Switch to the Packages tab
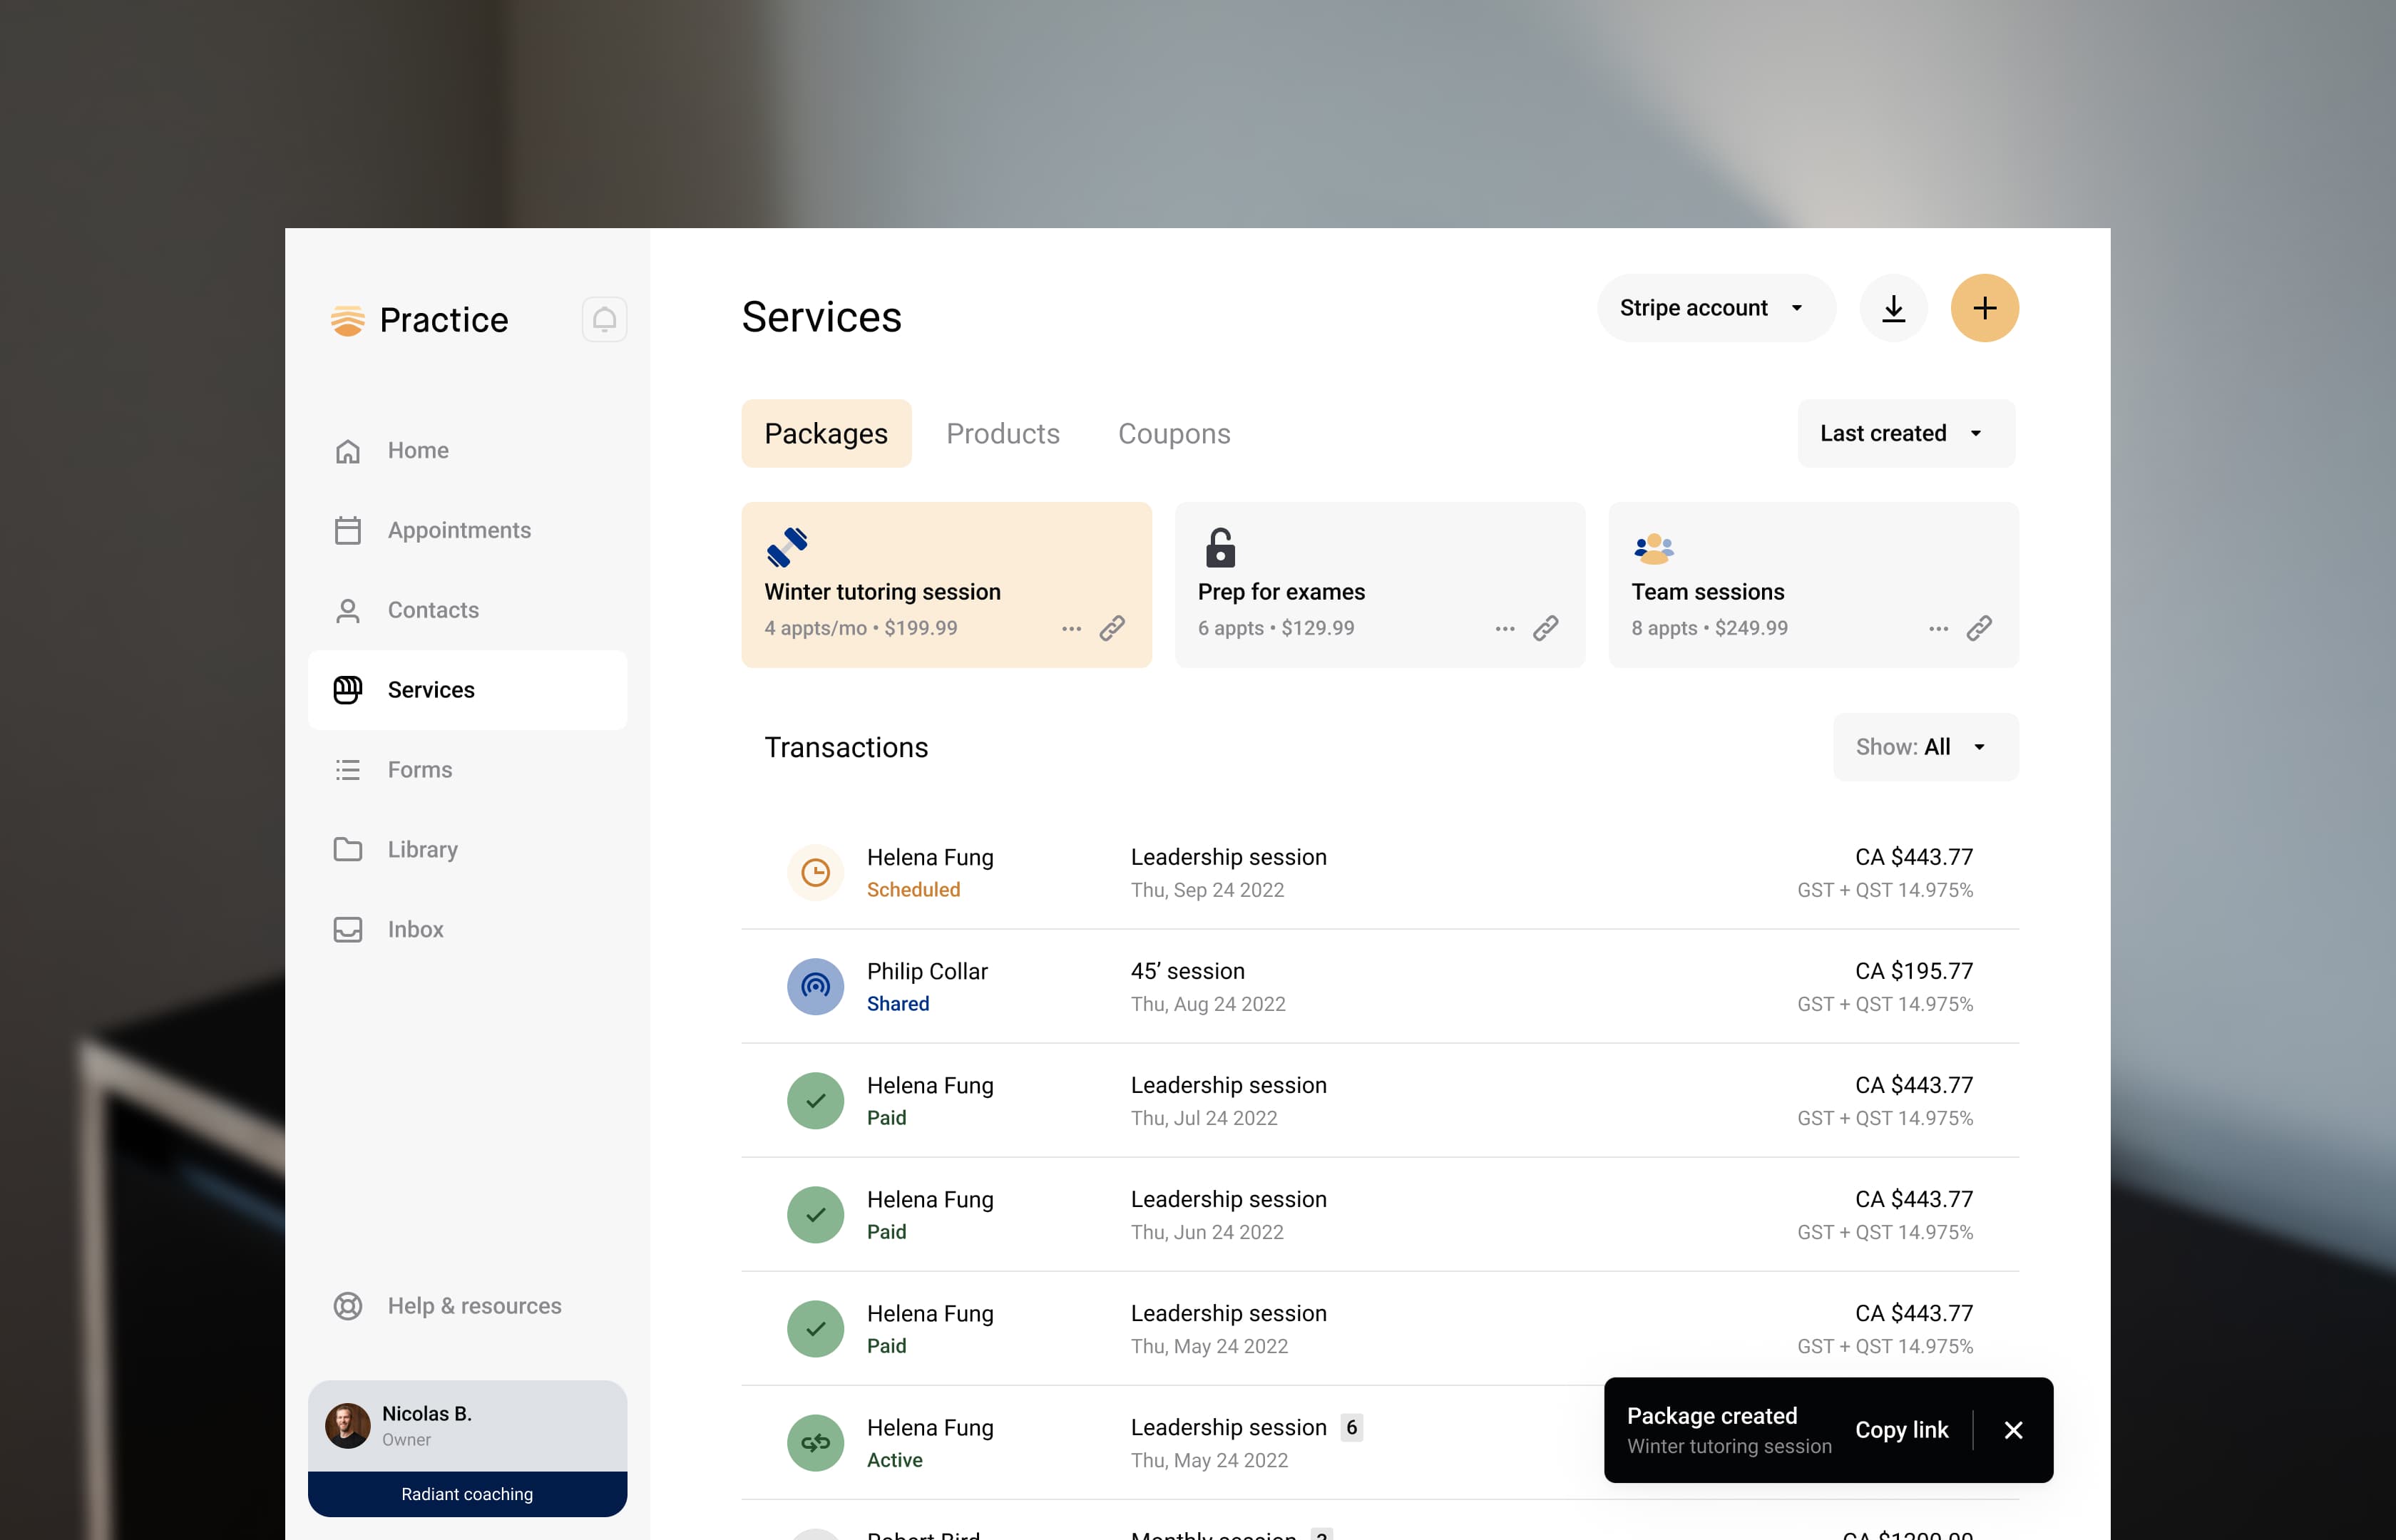 [826, 433]
